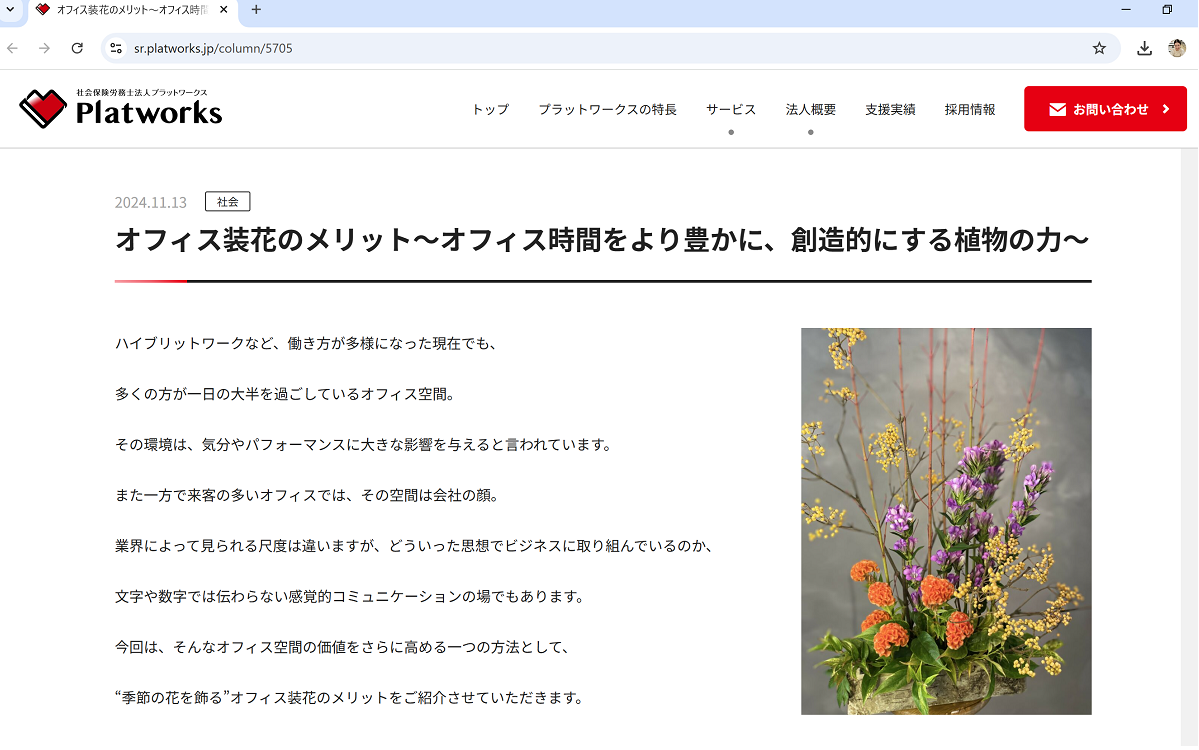Open the browser profile avatar

tap(1177, 48)
